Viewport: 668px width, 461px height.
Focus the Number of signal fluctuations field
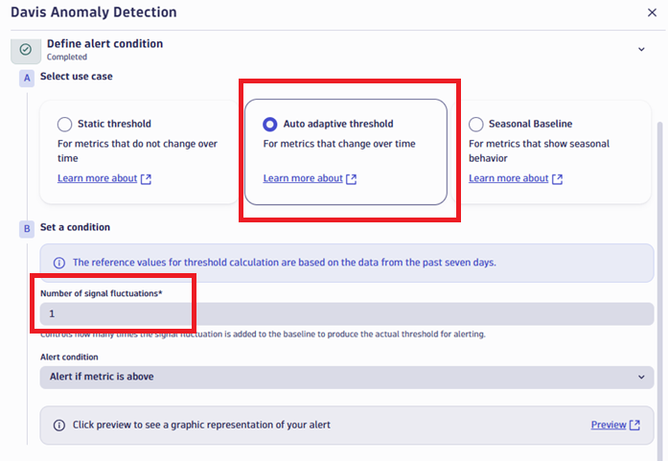[x=347, y=314]
